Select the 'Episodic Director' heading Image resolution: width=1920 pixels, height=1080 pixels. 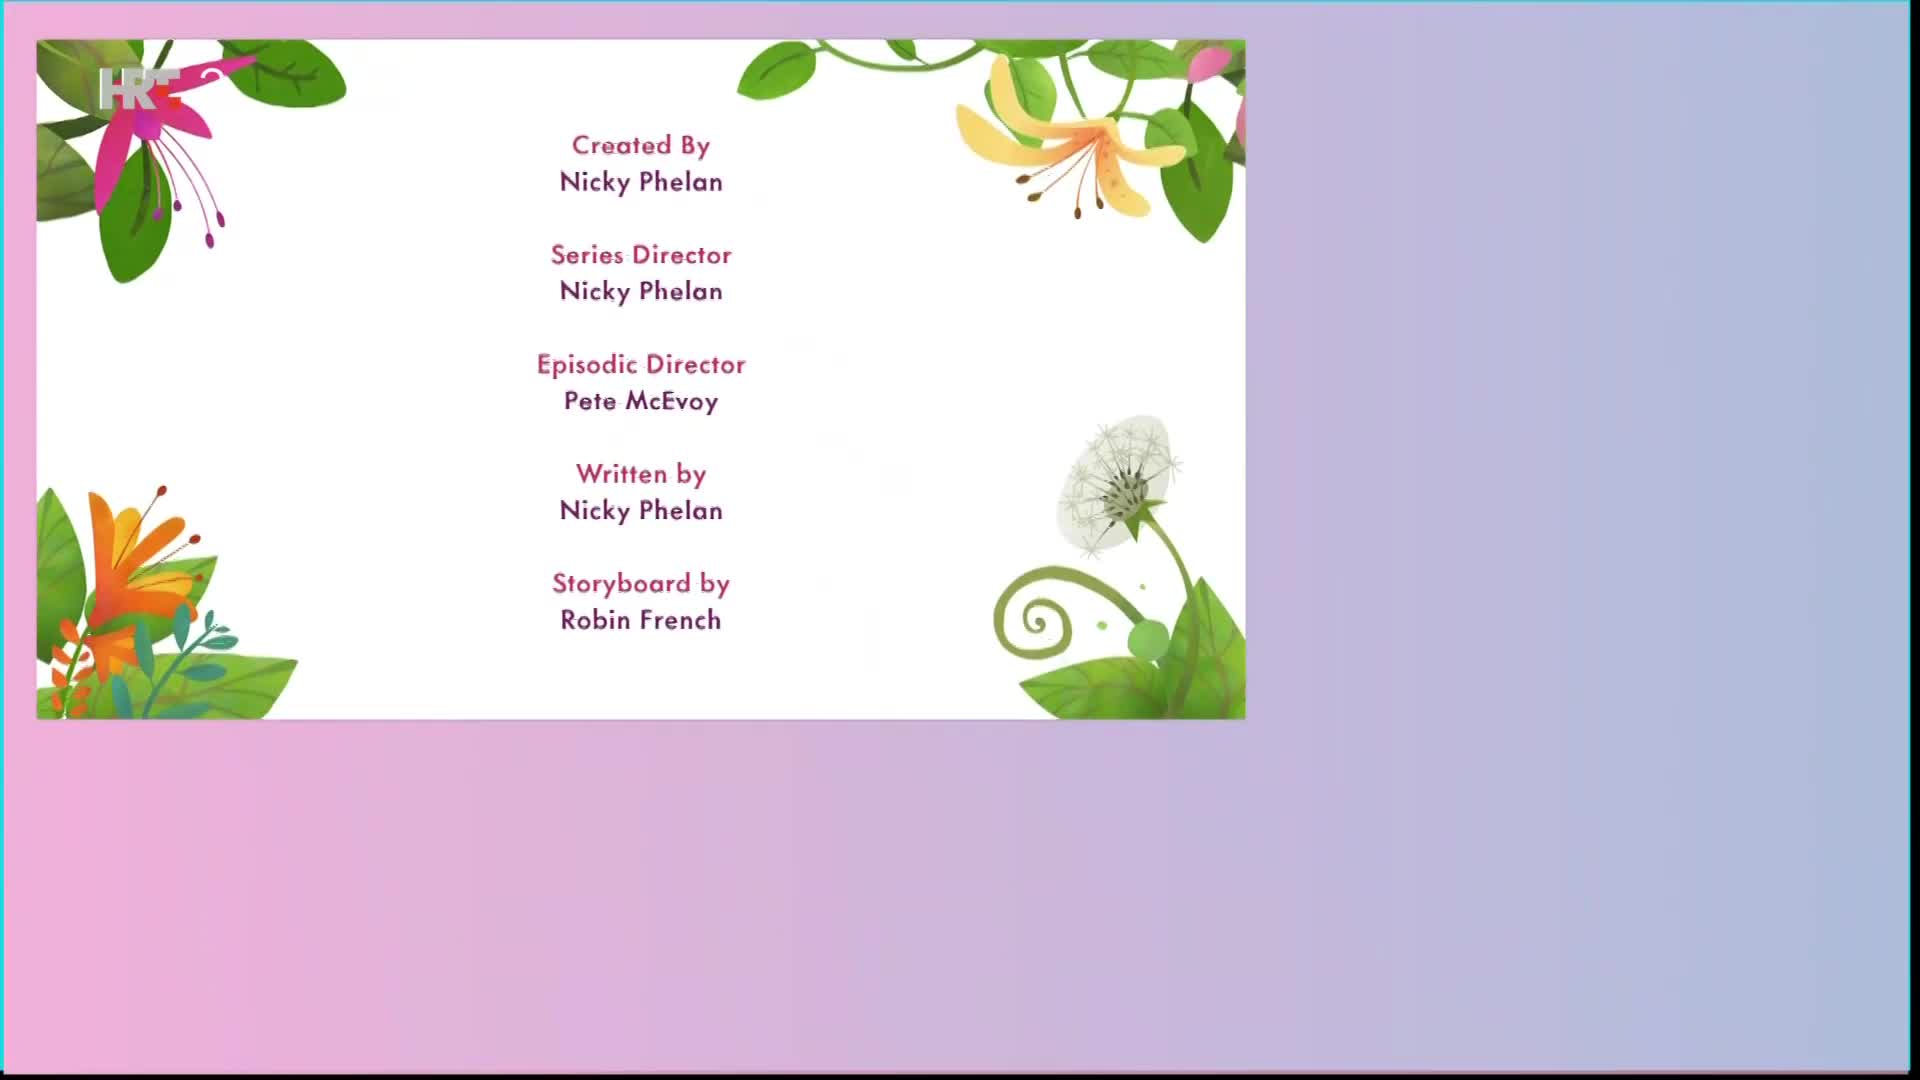pos(641,364)
